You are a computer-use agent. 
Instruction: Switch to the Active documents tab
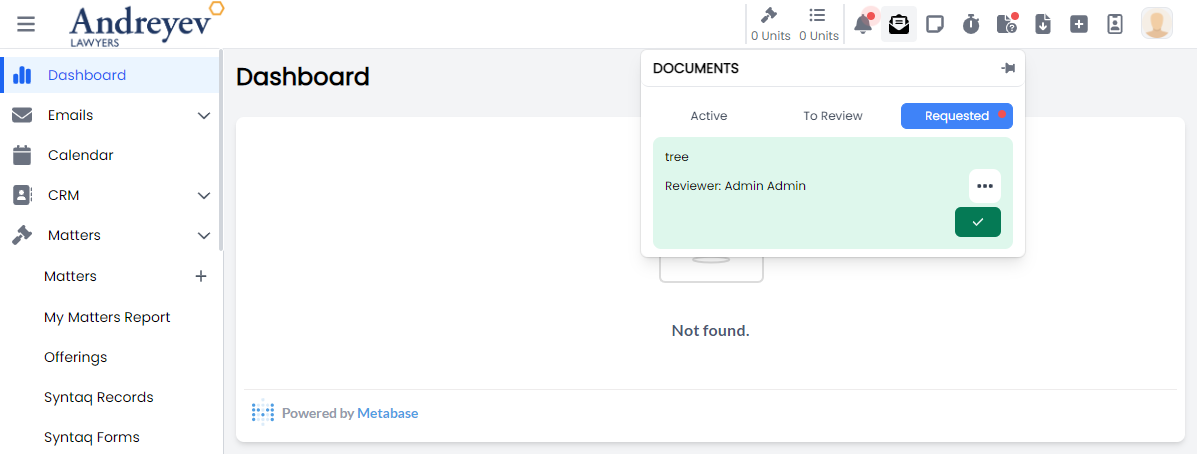pyautogui.click(x=709, y=116)
